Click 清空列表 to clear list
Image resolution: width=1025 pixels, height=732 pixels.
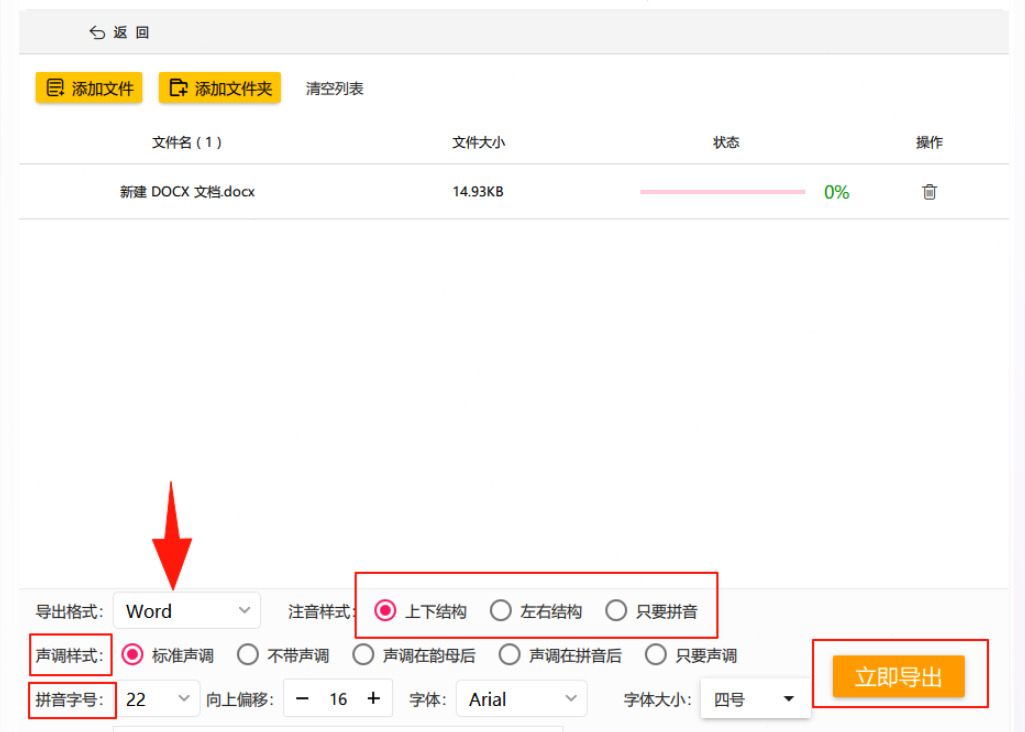pyautogui.click(x=335, y=88)
